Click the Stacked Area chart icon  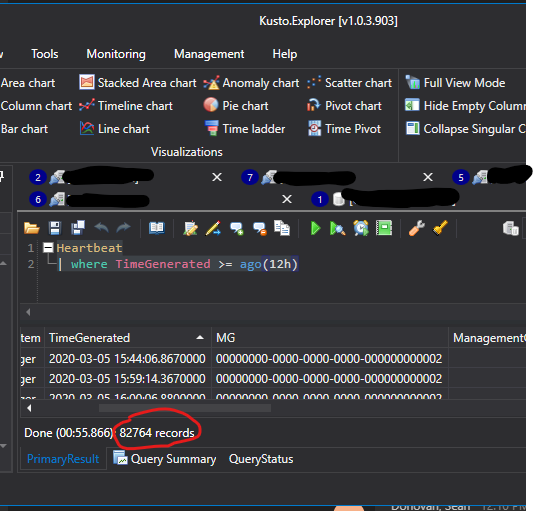pos(87,83)
